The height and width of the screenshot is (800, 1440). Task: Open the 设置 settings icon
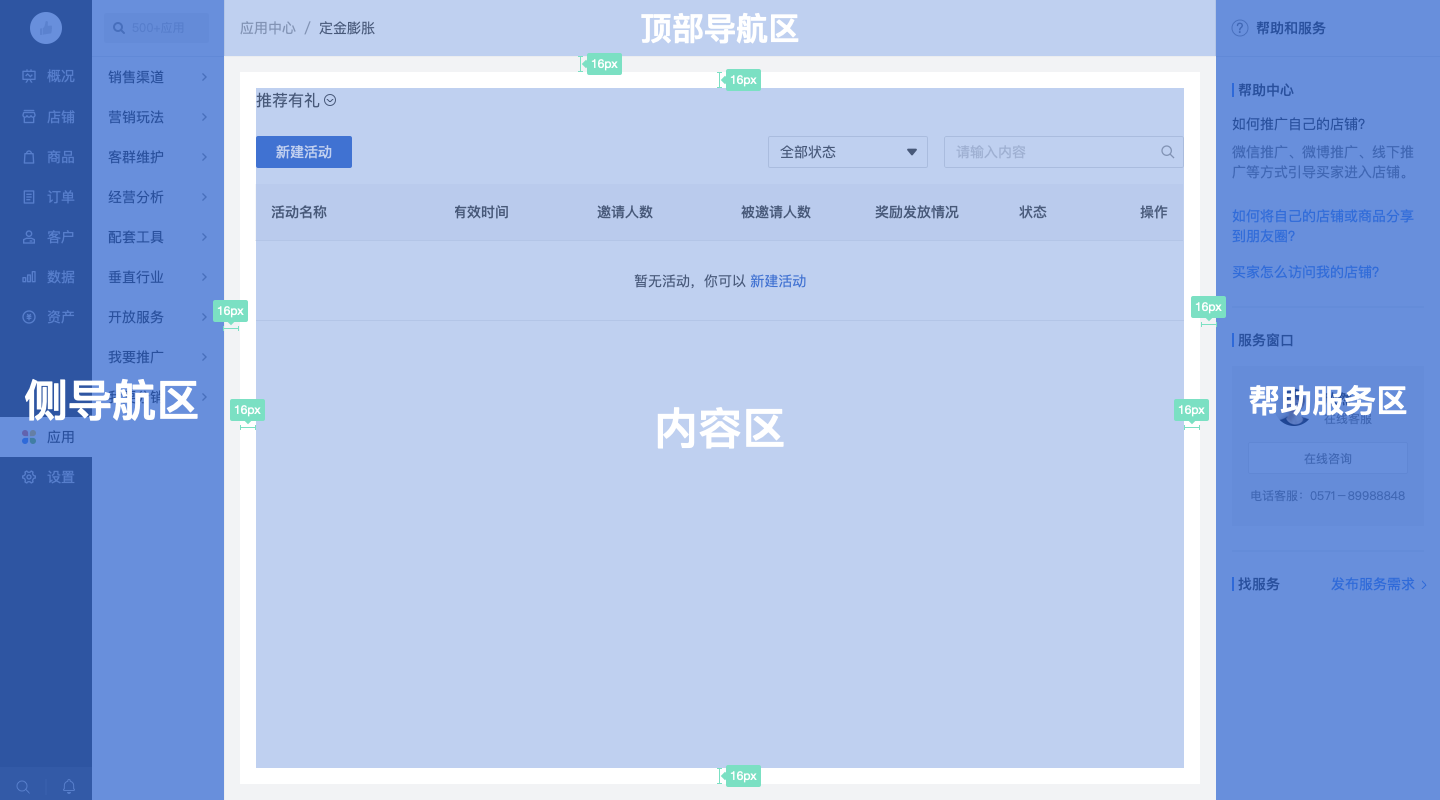pyautogui.click(x=31, y=476)
